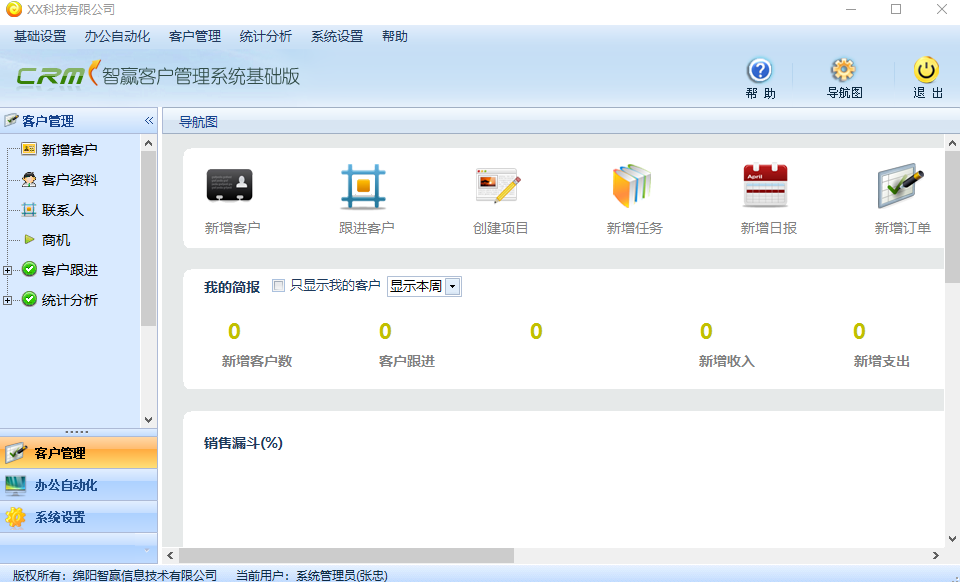Click the horizontal scrollbar at the bottom
The image size is (960, 582).
[345, 555]
